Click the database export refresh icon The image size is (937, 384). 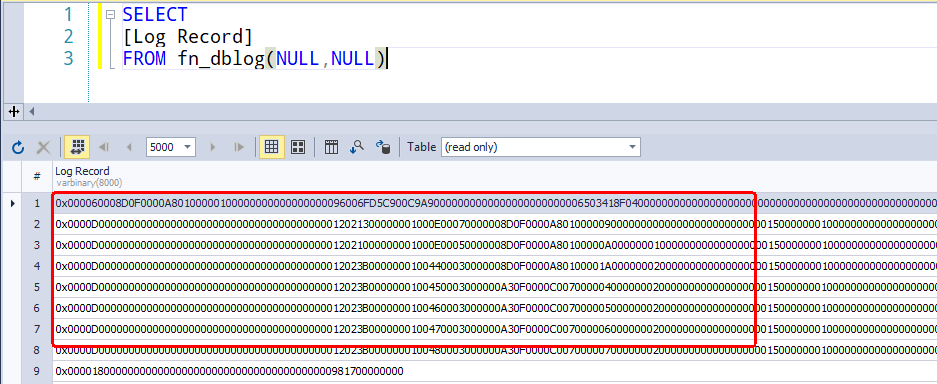click(382, 147)
